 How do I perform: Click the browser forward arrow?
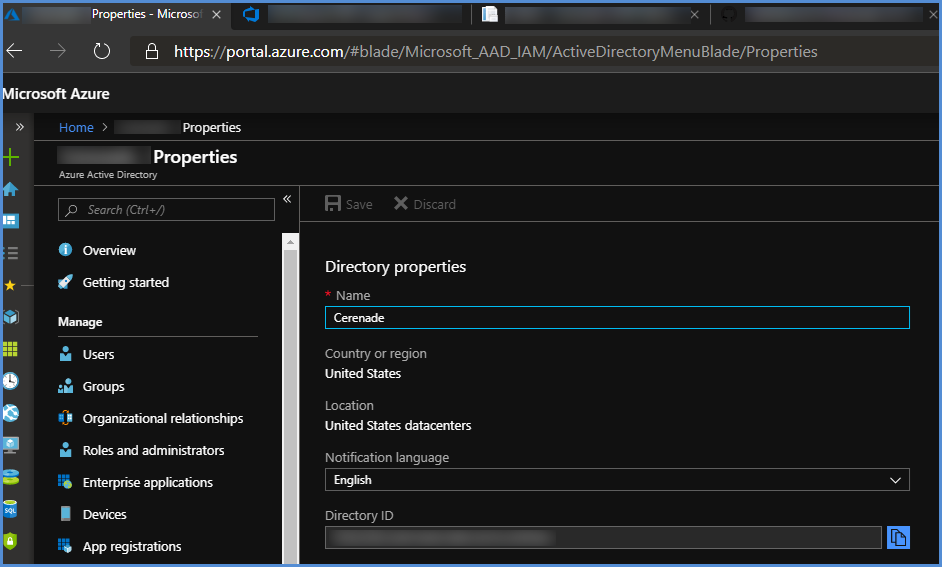point(58,51)
